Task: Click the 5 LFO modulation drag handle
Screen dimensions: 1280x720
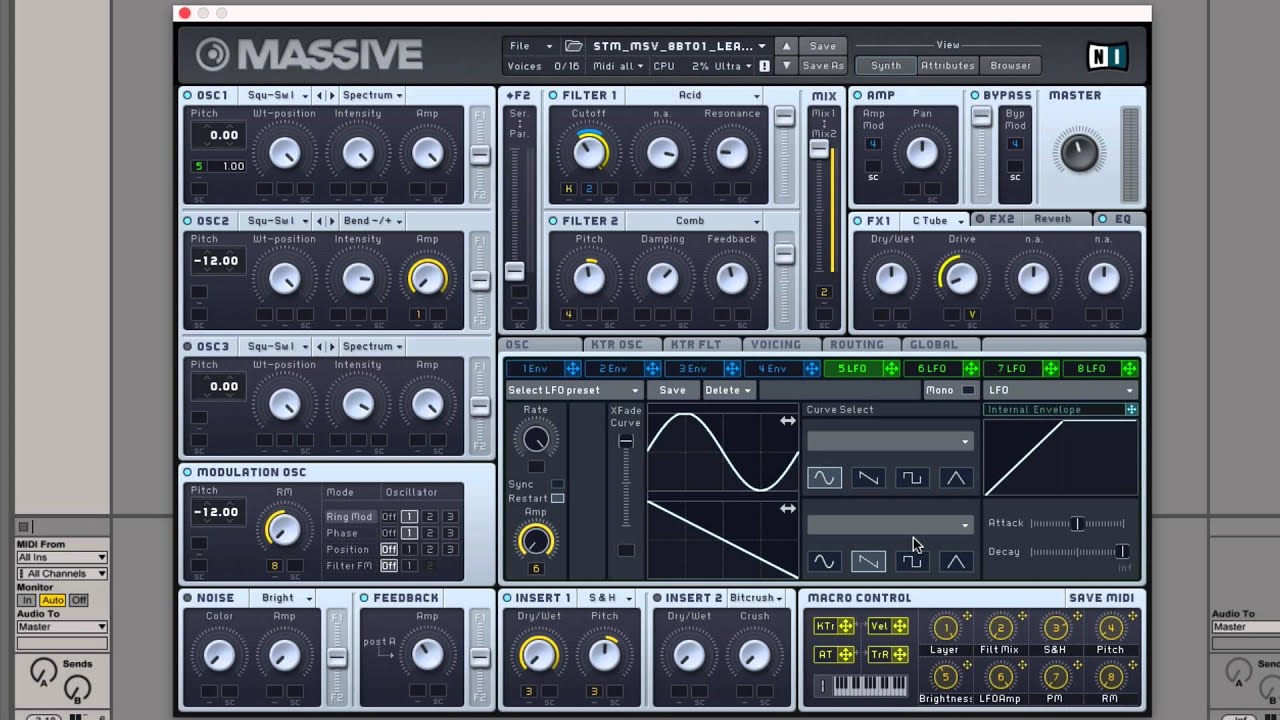Action: (892, 369)
